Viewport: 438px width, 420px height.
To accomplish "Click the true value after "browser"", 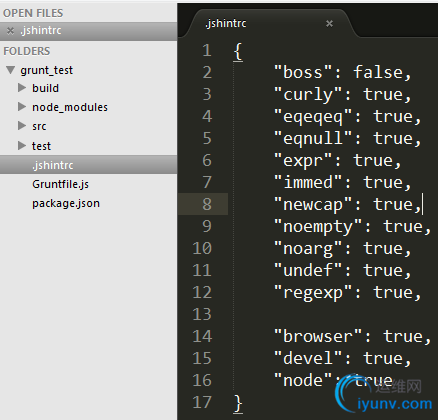I will 403,336.
